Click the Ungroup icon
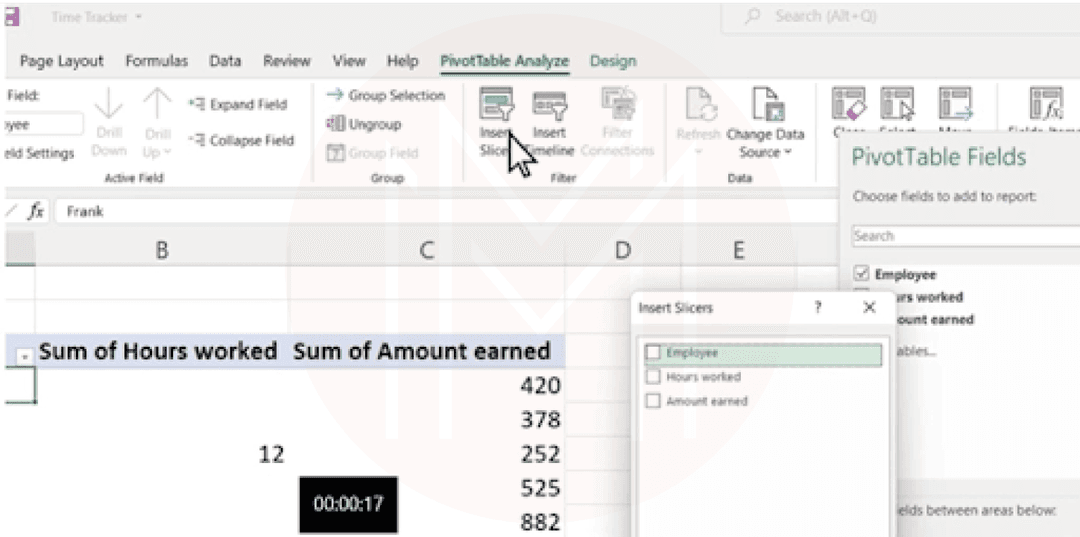The width and height of the screenshot is (1080, 537). point(336,125)
